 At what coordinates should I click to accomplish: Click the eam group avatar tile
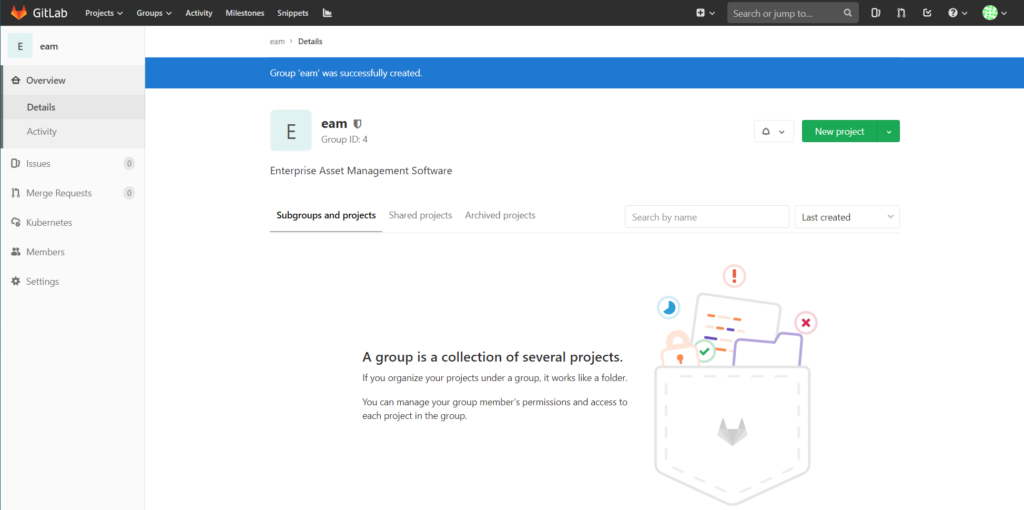(x=291, y=131)
